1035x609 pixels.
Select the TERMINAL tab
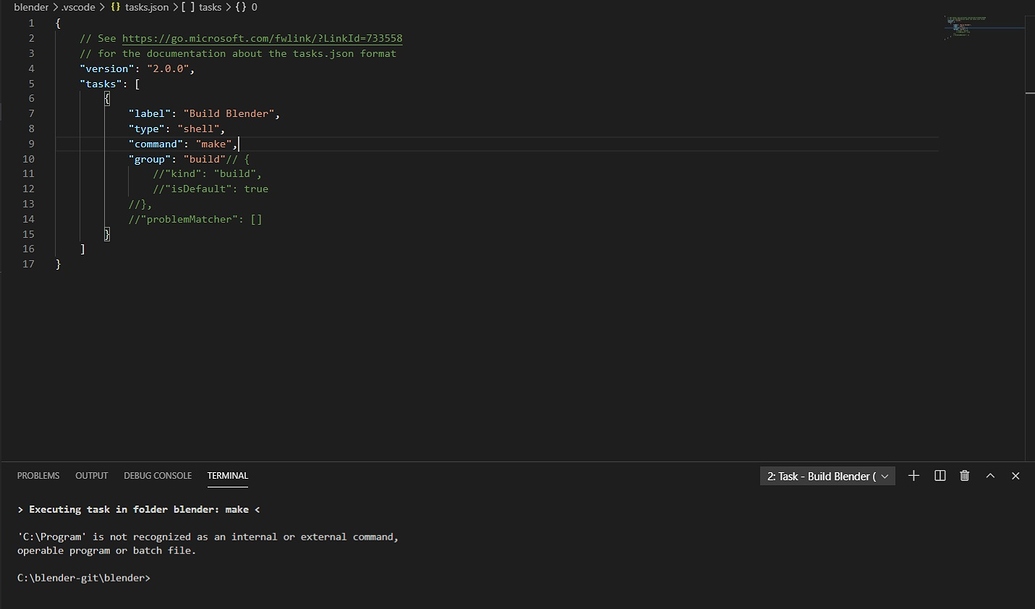point(228,476)
